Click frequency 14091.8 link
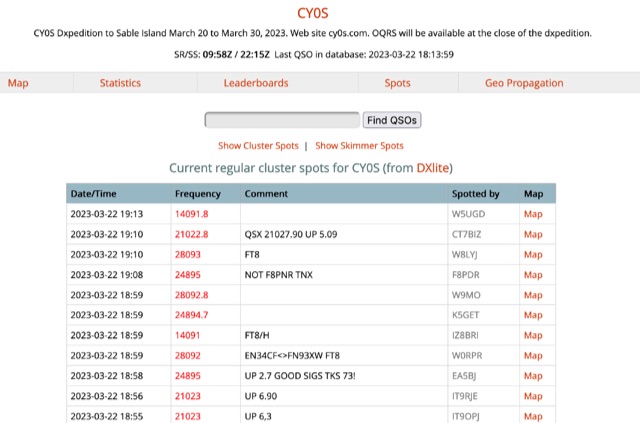The image size is (640, 423). [191, 213]
